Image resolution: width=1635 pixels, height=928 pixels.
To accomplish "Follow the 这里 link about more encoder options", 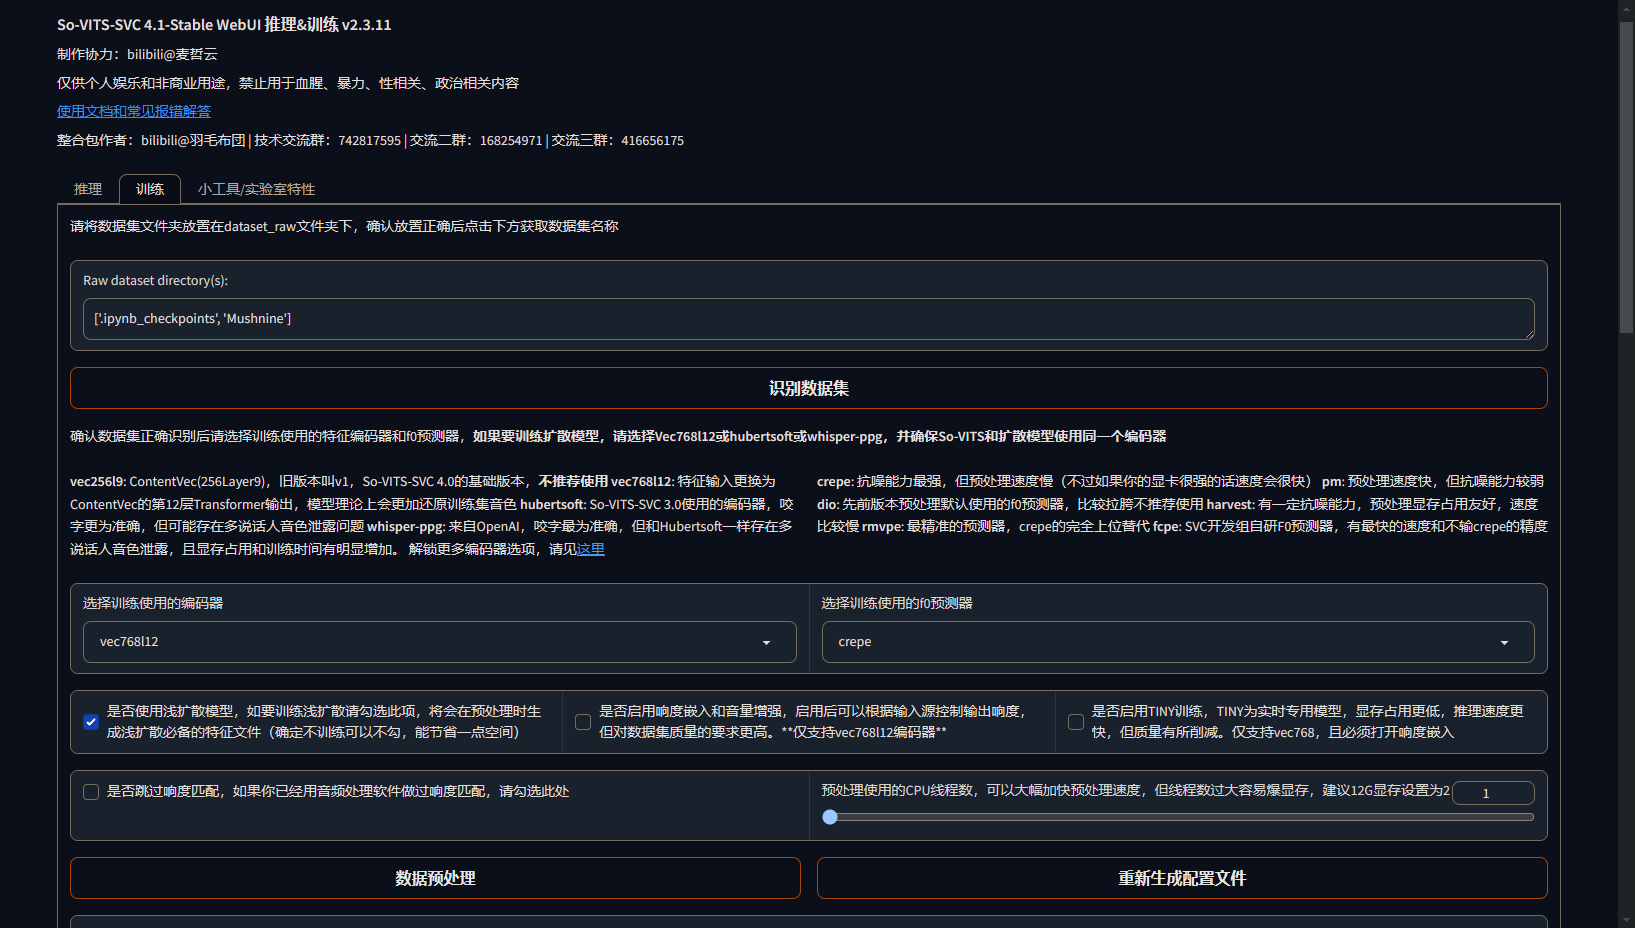I will (589, 549).
